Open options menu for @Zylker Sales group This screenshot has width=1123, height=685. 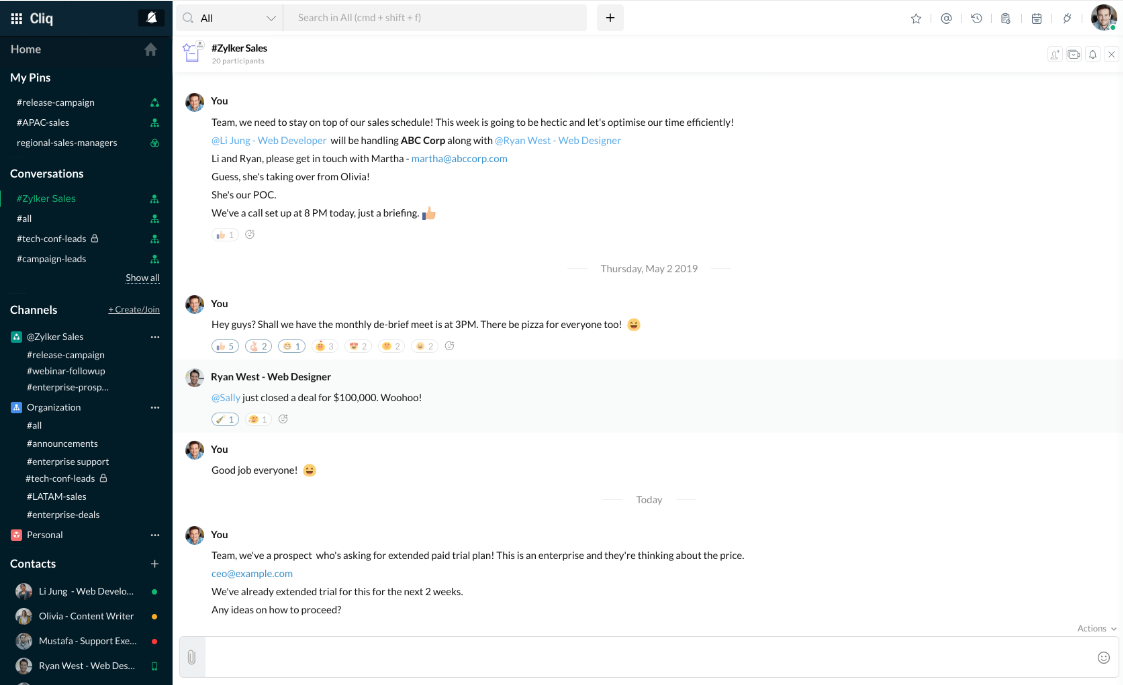click(155, 337)
